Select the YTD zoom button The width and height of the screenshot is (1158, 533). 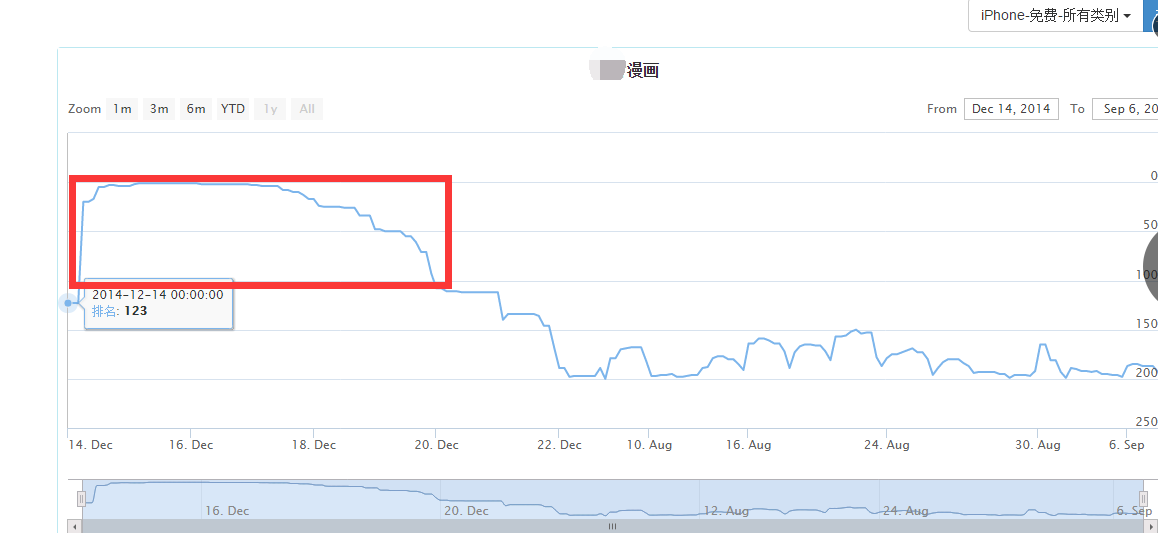pyautogui.click(x=233, y=109)
